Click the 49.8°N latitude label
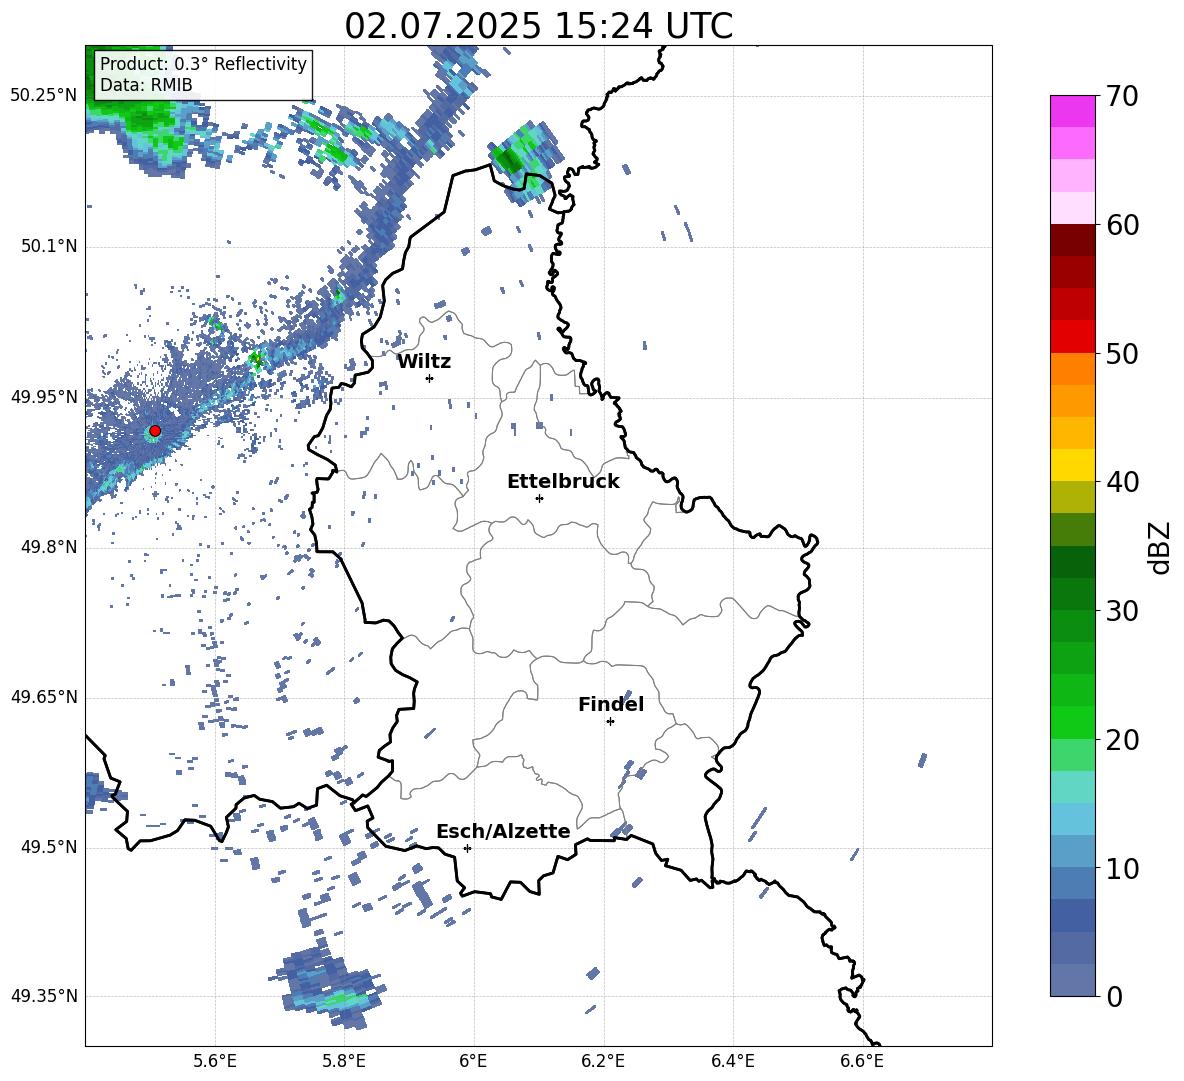1184x1081 pixels. pos(48,547)
